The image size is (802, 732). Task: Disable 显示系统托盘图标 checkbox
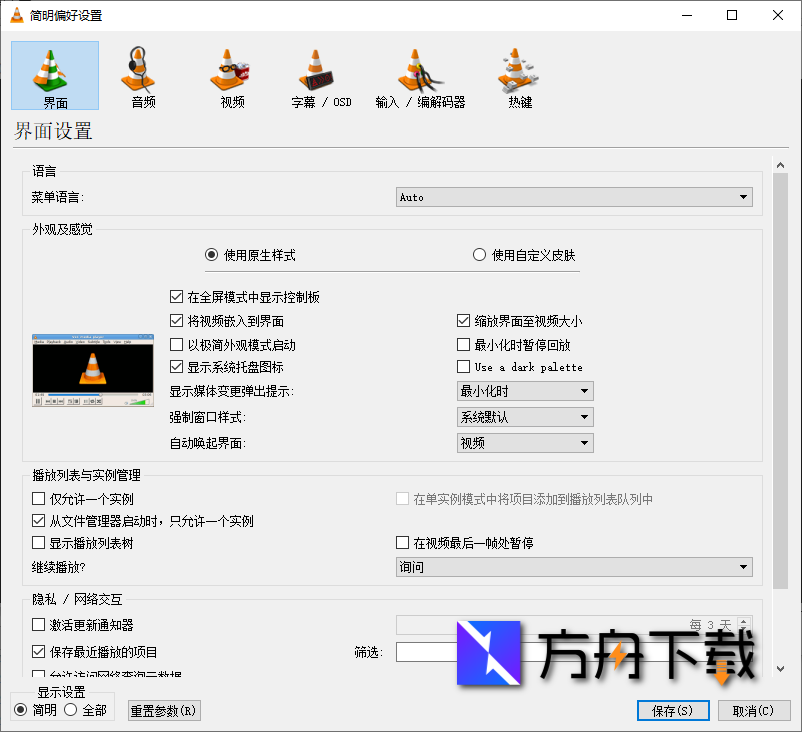[x=177, y=365]
